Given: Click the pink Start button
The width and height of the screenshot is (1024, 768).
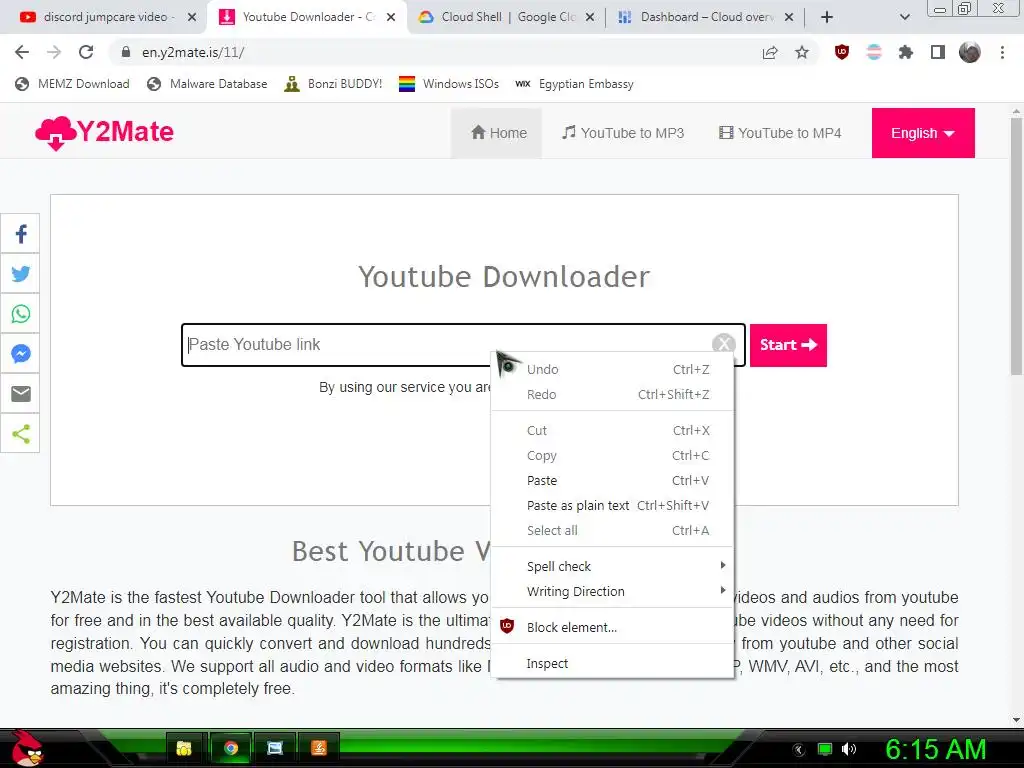Looking at the screenshot, I should (788, 345).
